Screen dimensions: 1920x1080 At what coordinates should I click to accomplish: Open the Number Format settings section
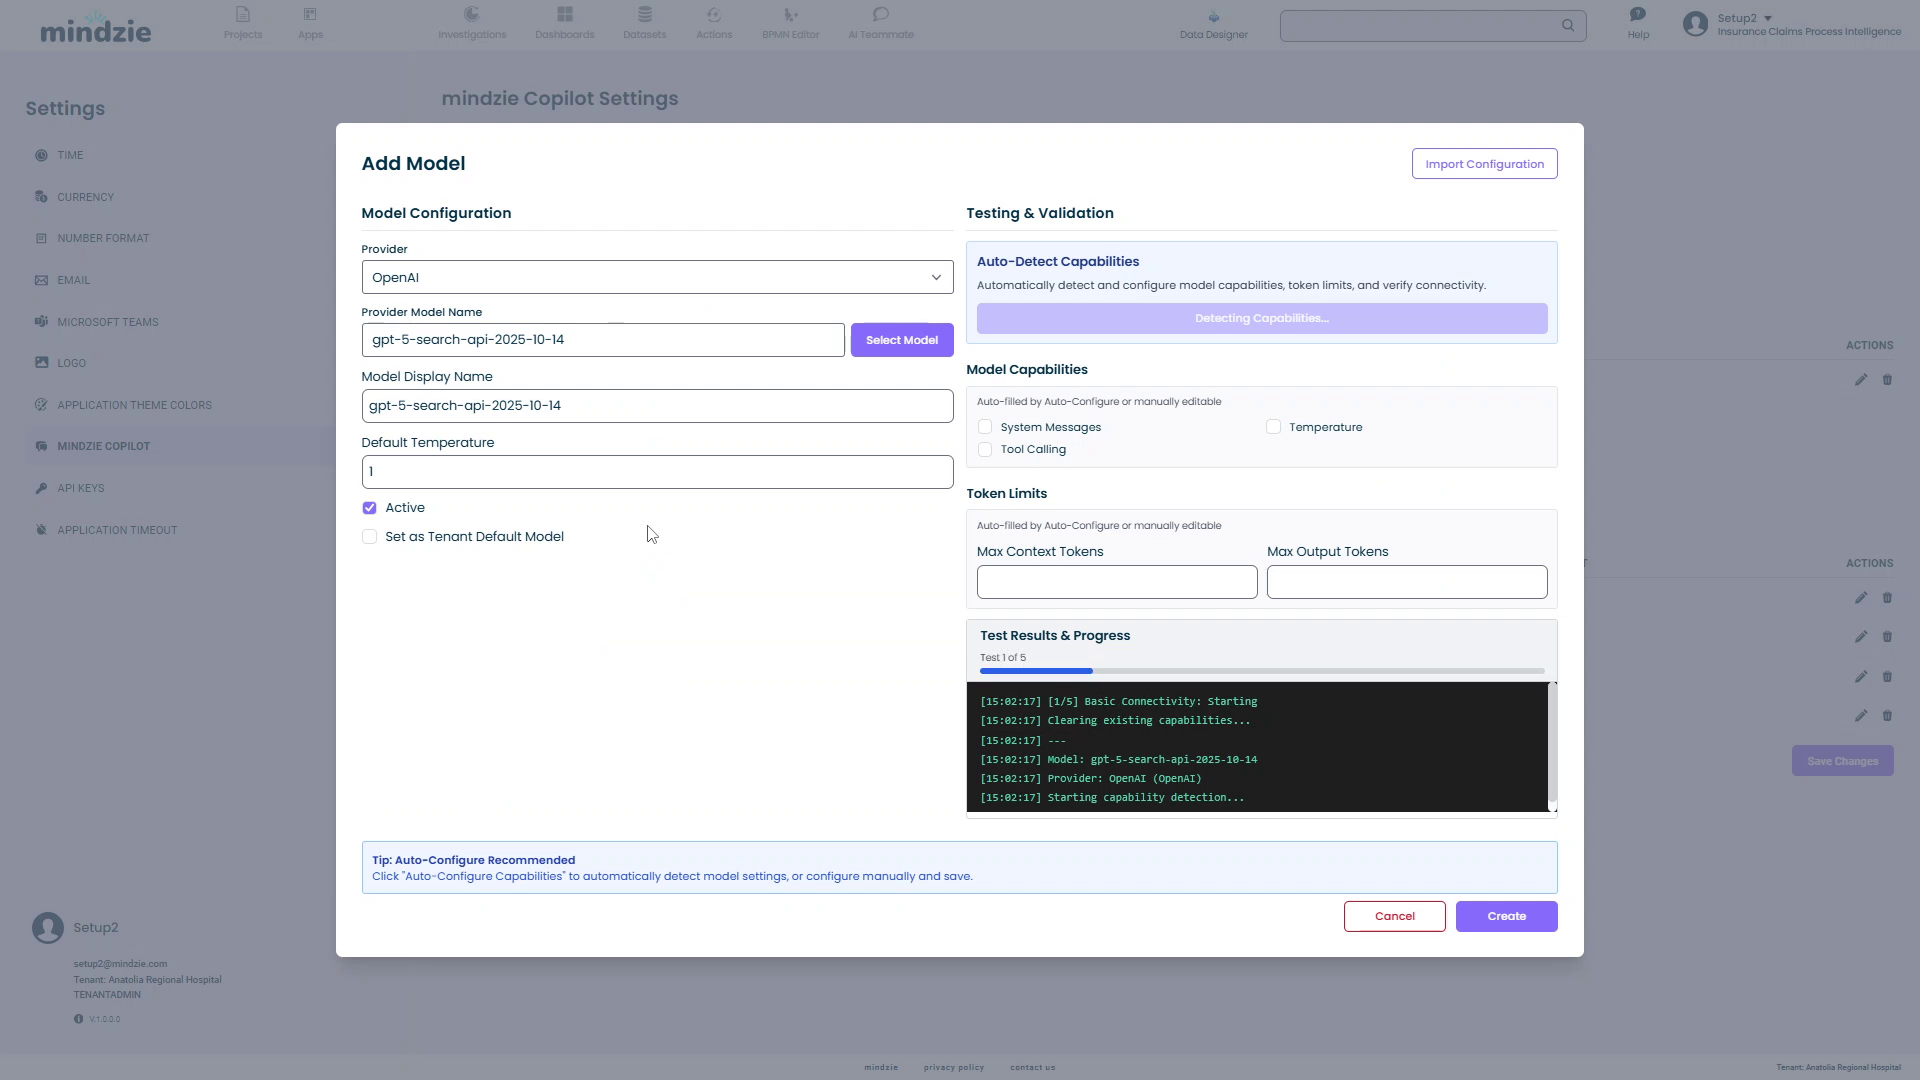[x=103, y=239]
